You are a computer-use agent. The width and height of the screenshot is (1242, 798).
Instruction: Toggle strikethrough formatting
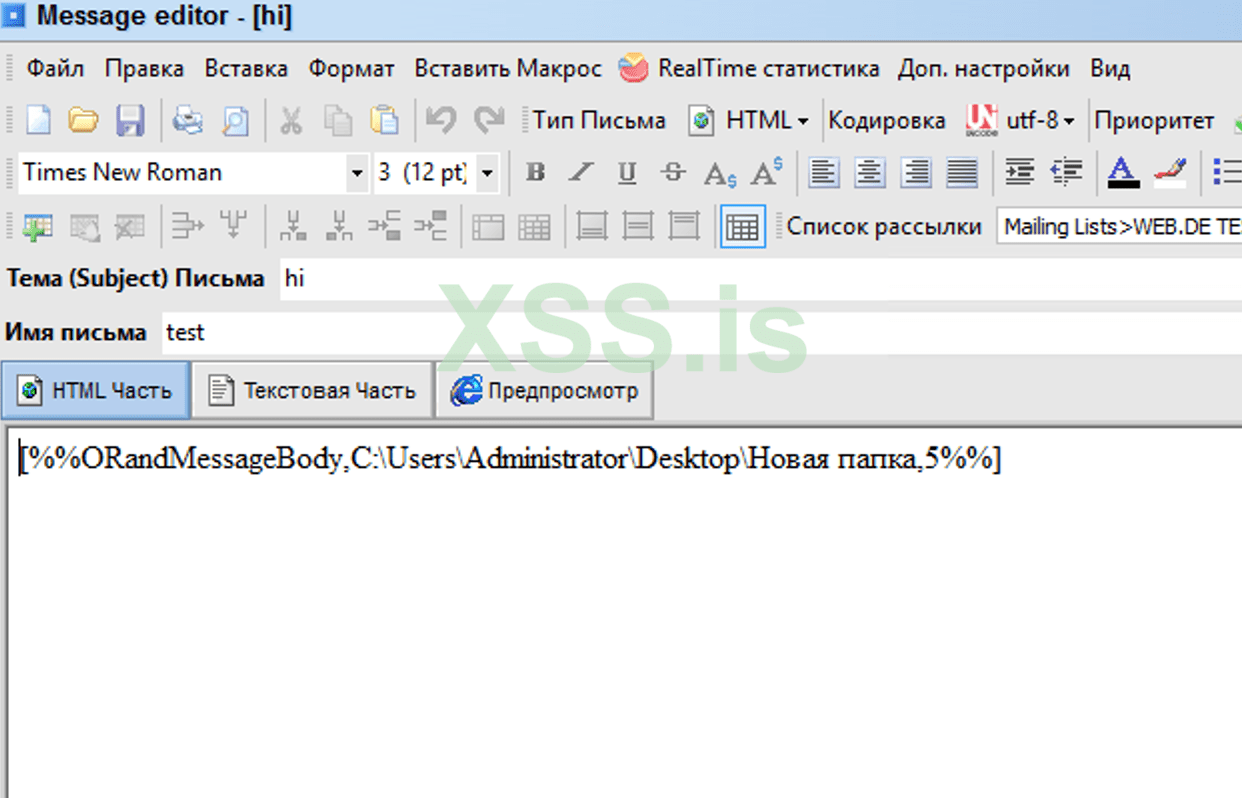point(673,172)
